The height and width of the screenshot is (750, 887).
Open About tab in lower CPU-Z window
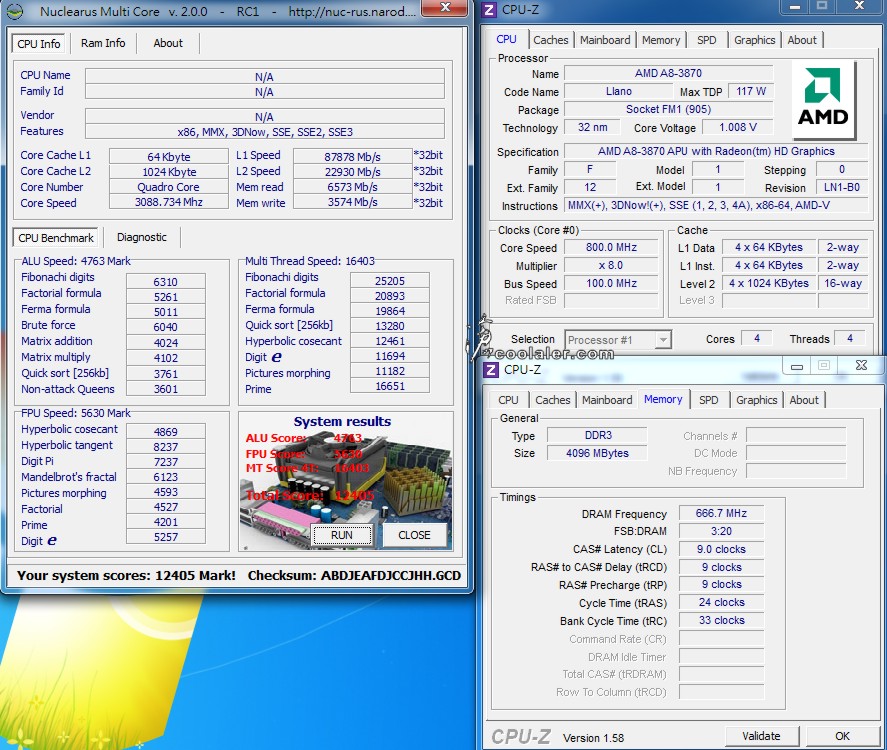[x=804, y=400]
